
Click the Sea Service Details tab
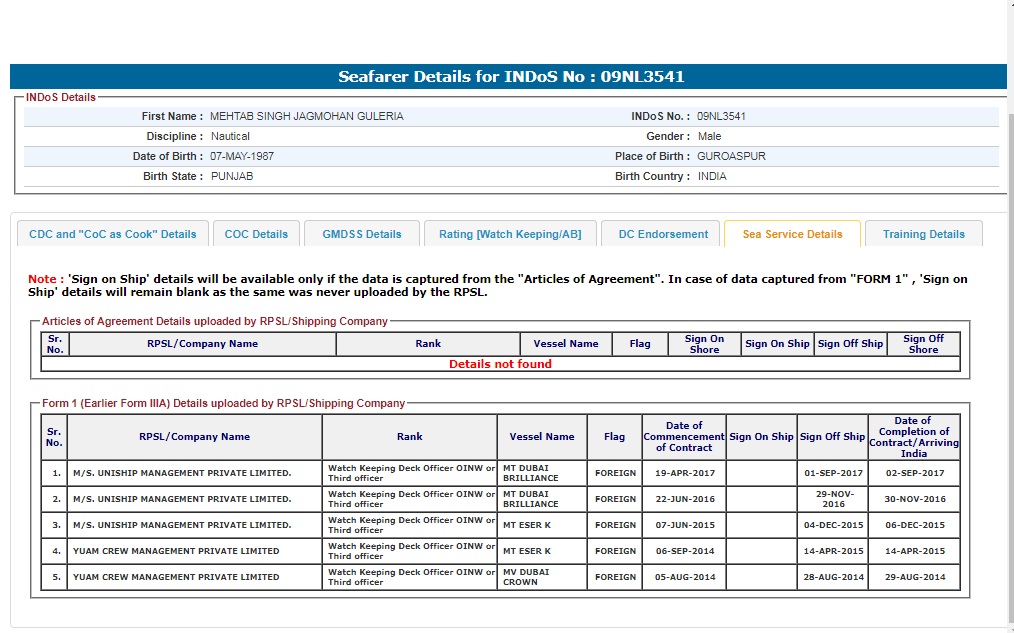(x=792, y=234)
